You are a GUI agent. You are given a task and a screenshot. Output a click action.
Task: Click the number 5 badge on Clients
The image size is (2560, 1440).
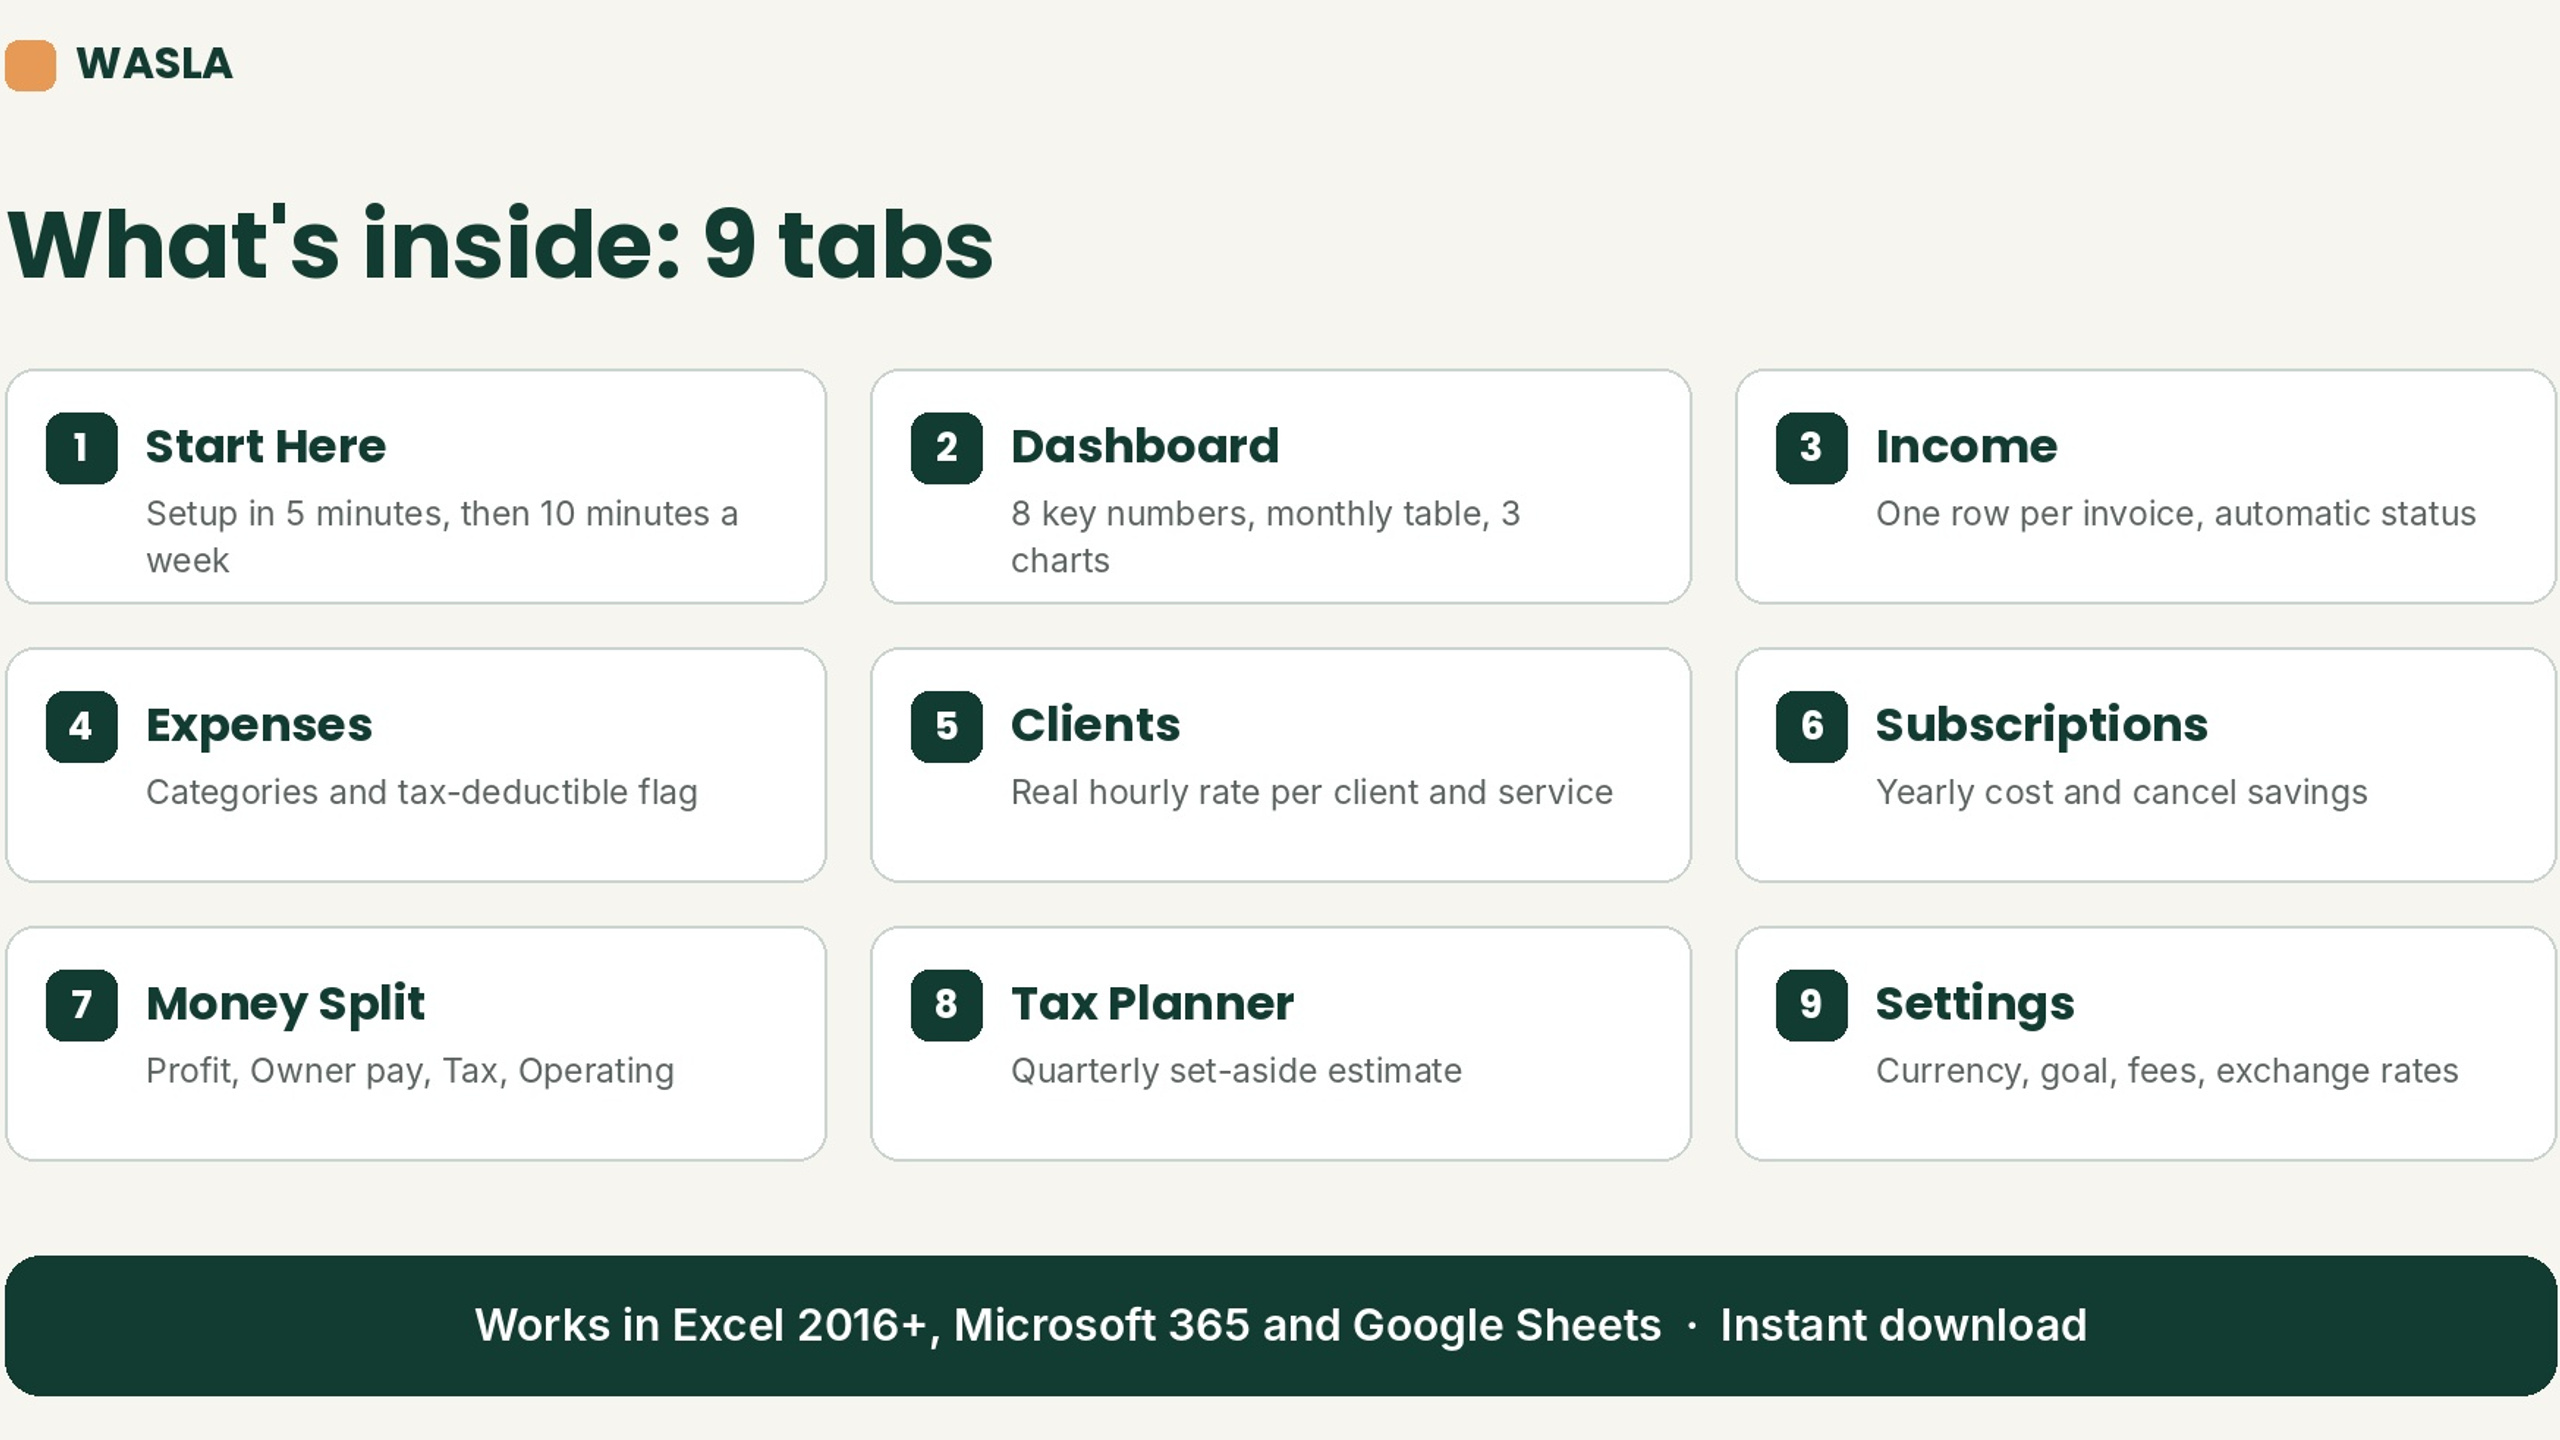tap(947, 727)
